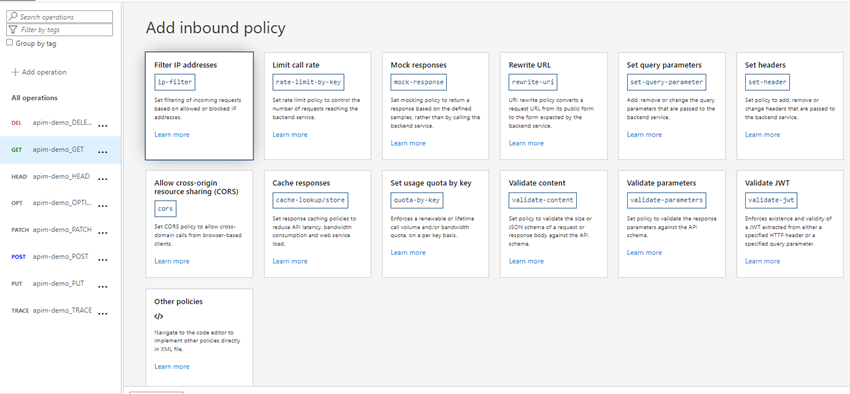850x394 pixels.
Task: Click the Search operations input field
Action: [60, 17]
